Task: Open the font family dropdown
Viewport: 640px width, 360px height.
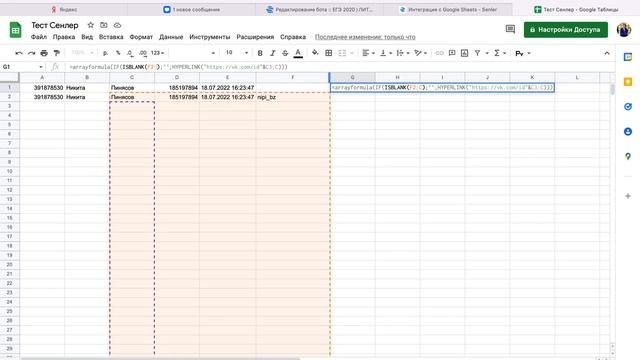Action: click(193, 53)
